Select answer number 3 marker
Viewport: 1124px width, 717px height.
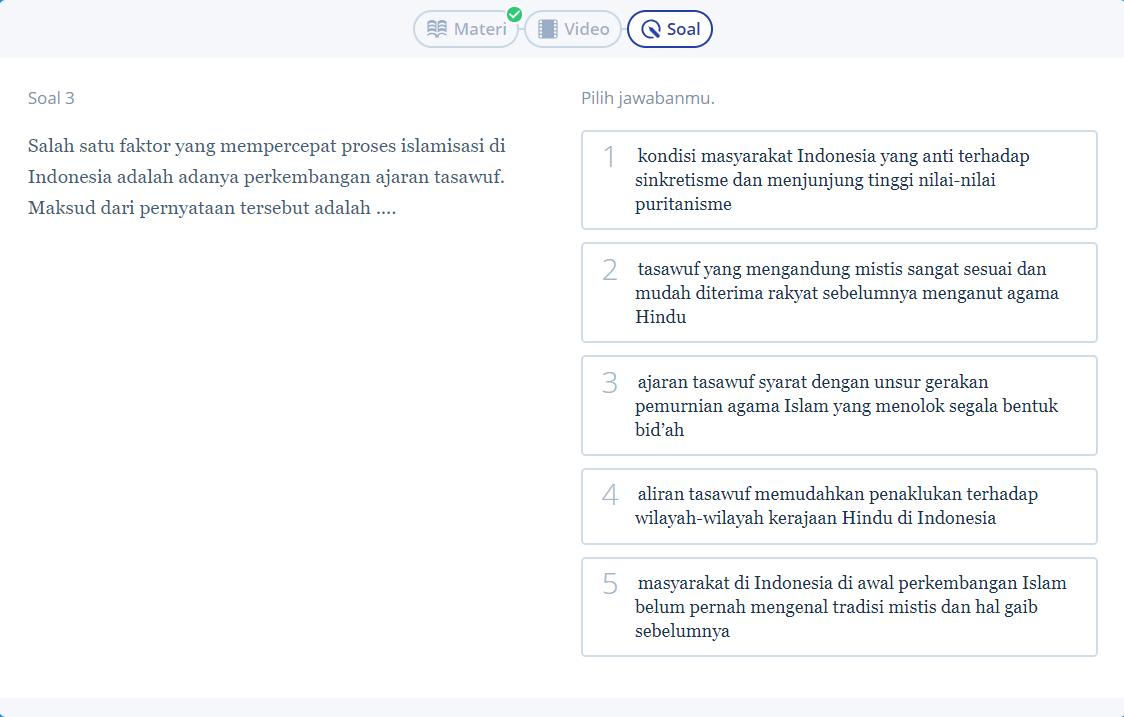click(609, 383)
